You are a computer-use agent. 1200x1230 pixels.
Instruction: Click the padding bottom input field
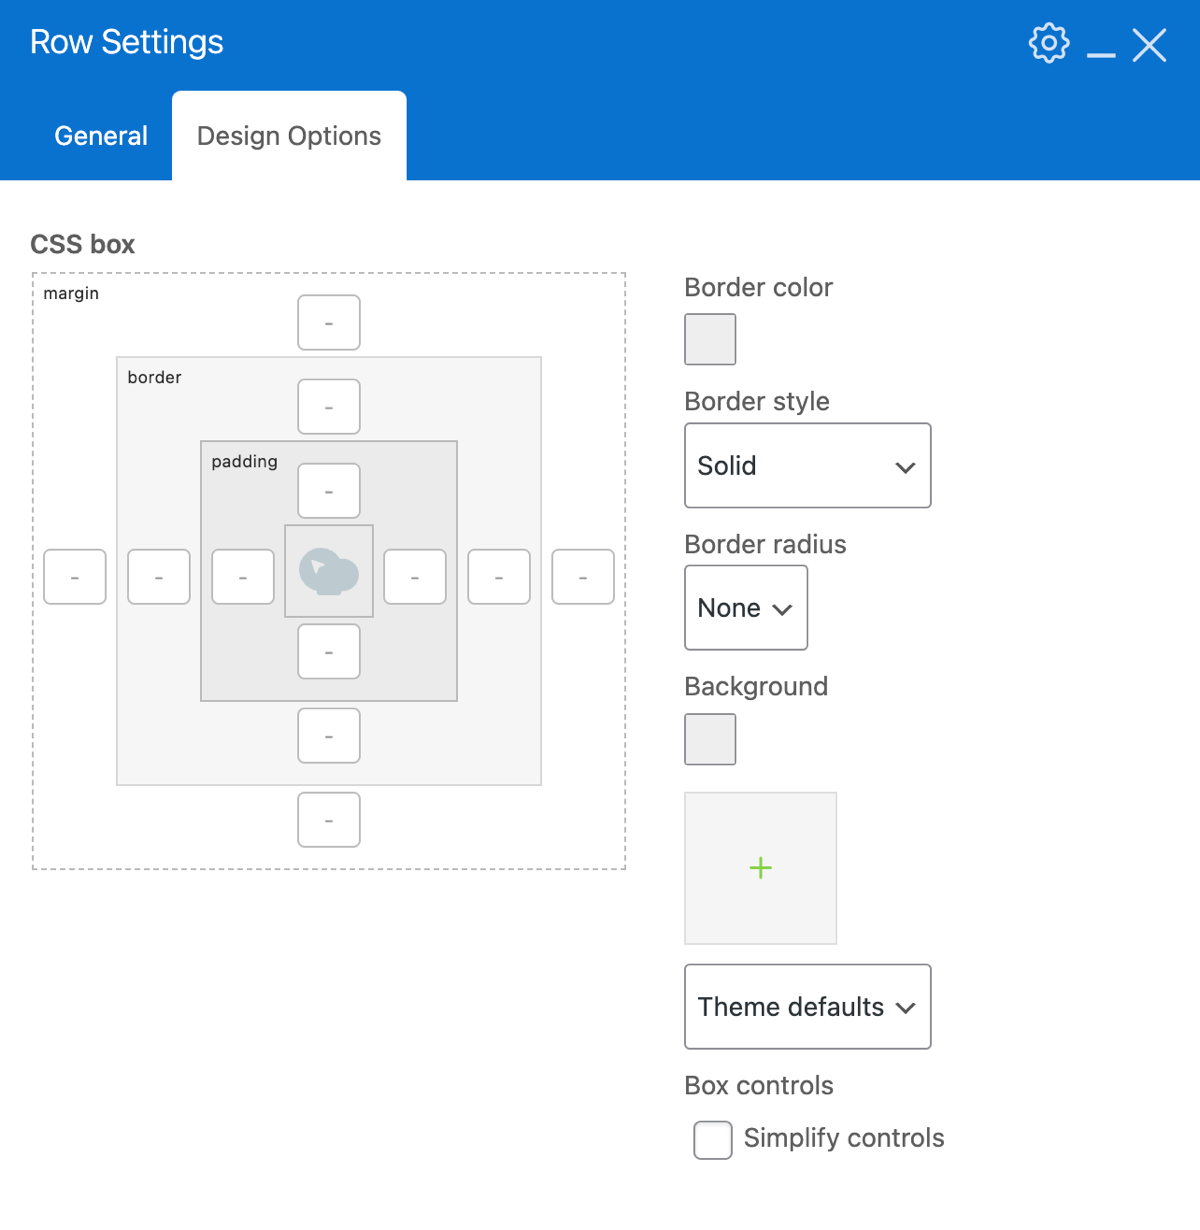click(x=329, y=652)
